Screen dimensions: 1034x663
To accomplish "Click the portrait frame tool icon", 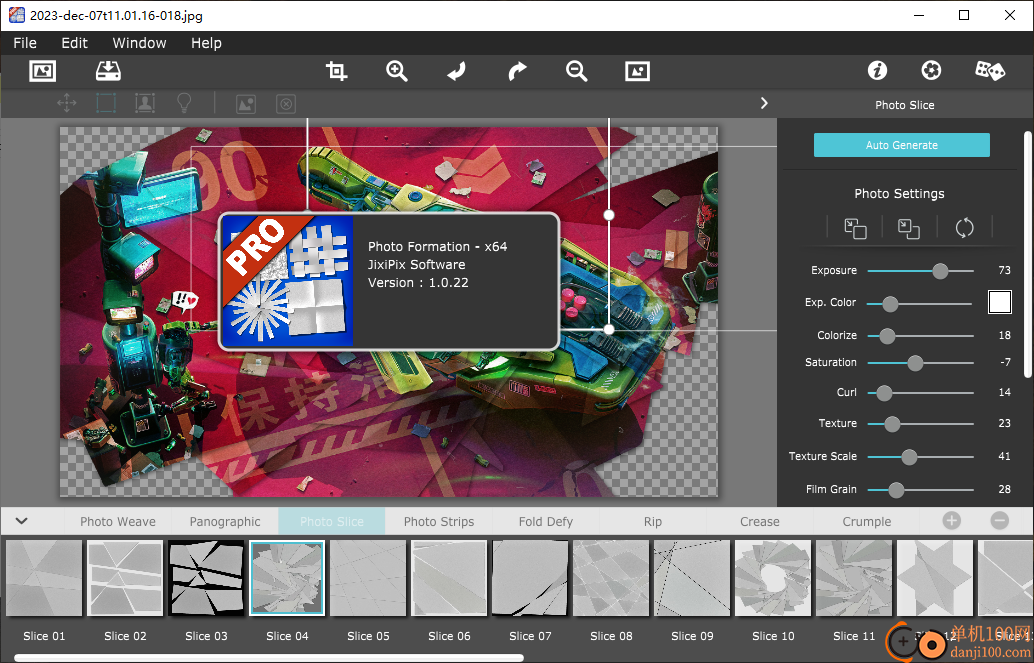I will click(145, 103).
